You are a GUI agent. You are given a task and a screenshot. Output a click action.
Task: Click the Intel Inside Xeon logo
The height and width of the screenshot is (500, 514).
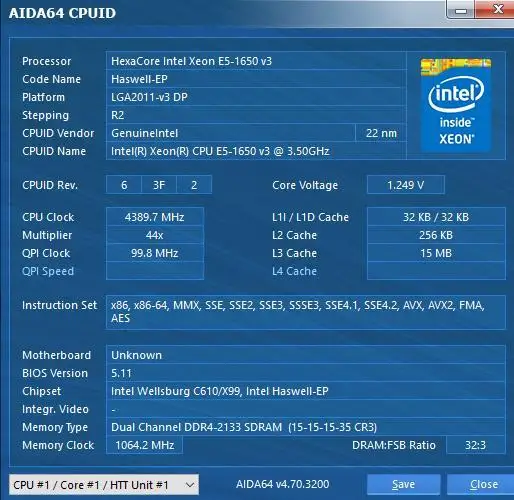coord(456,105)
